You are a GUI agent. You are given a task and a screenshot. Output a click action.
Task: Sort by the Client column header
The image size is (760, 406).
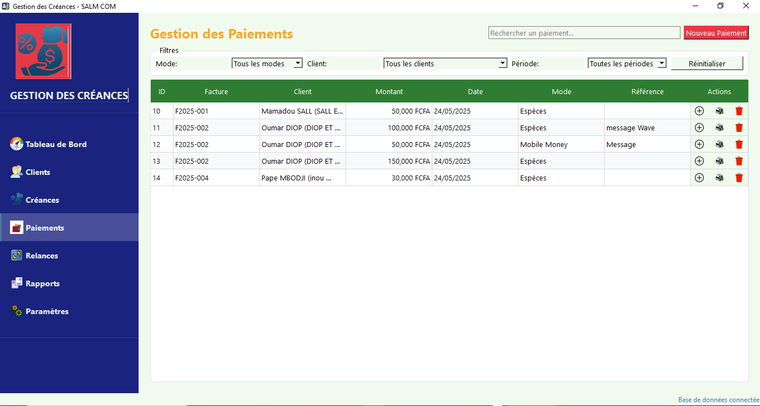(x=302, y=91)
